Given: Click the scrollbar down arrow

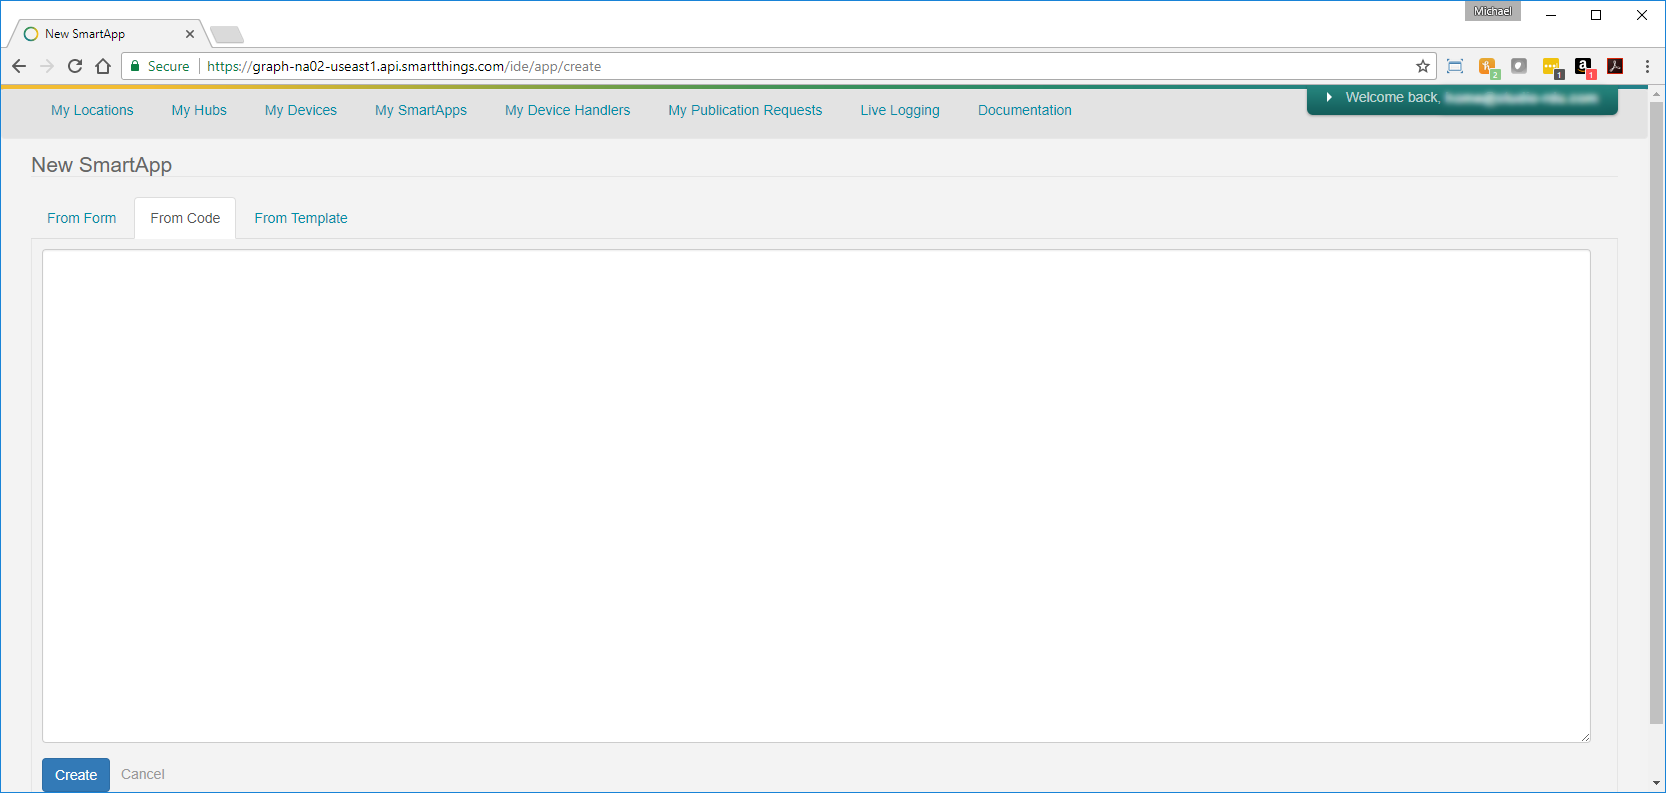Looking at the screenshot, I should pyautogui.click(x=1656, y=783).
